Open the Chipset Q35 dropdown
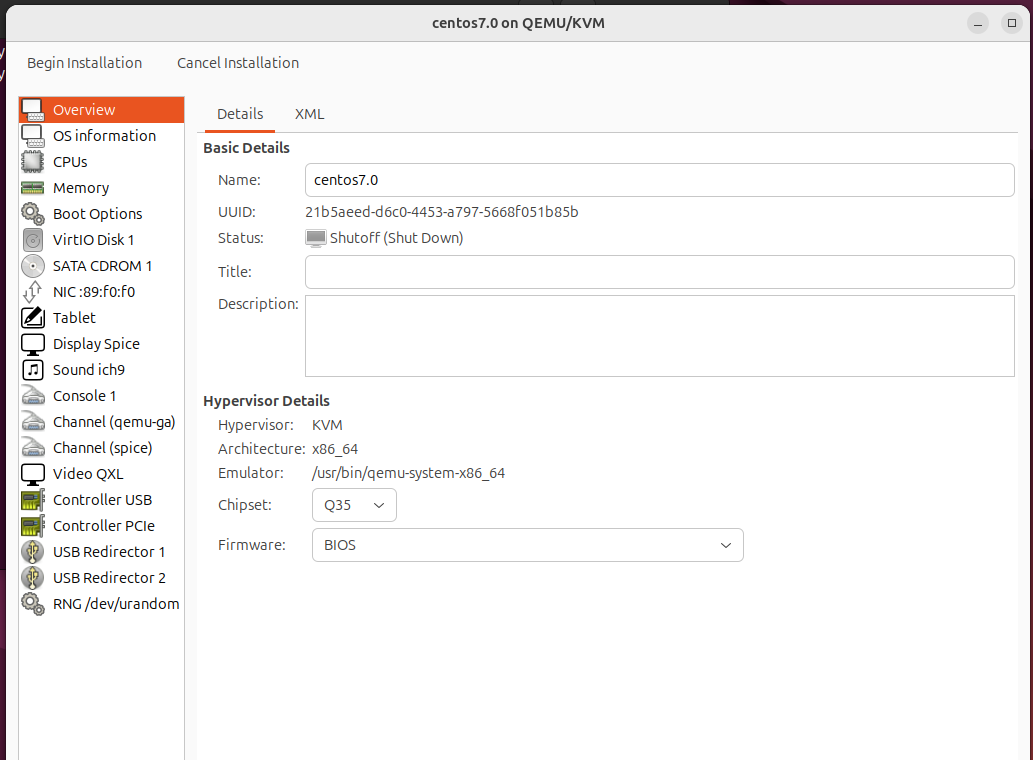The height and width of the screenshot is (760, 1033). (354, 505)
